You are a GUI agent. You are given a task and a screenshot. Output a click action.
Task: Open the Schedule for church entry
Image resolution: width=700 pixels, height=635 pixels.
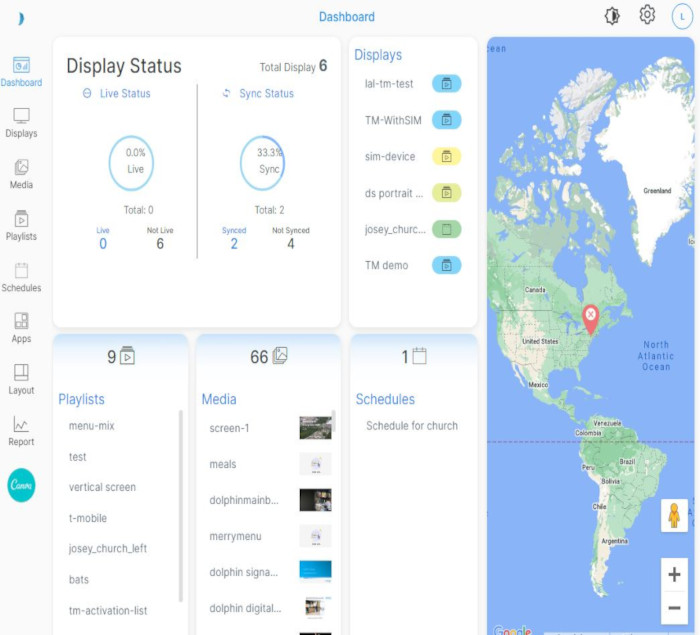tap(411, 426)
